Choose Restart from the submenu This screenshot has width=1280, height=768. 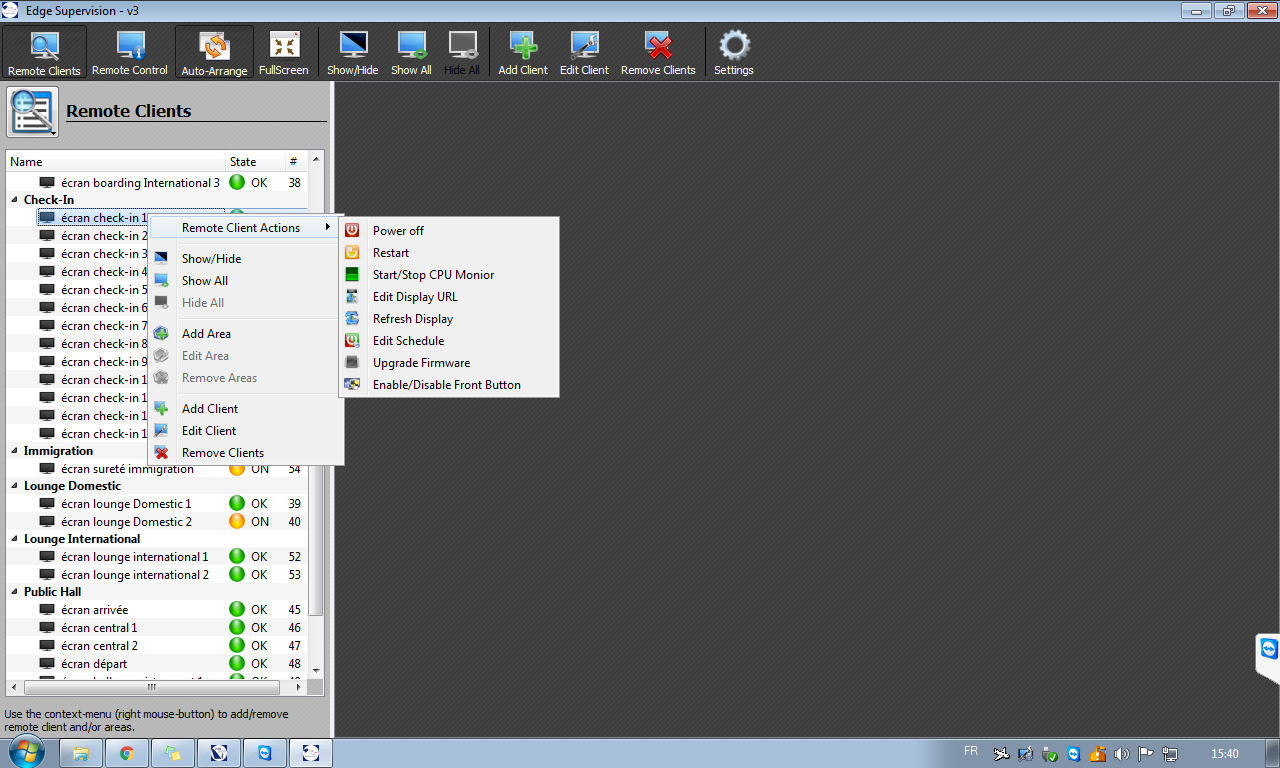point(391,253)
